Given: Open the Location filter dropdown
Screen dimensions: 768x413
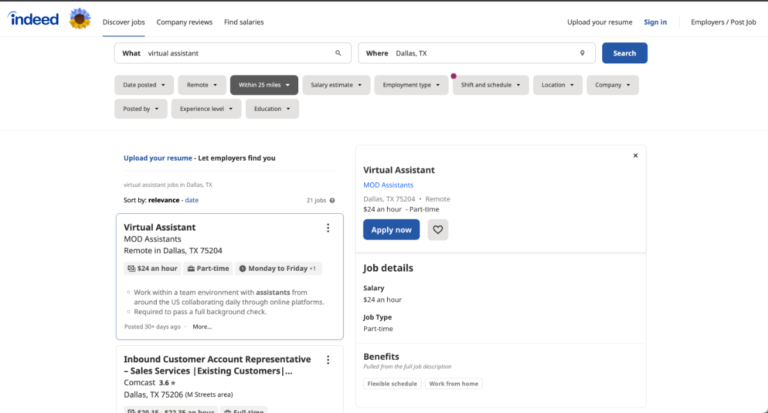Looking at the screenshot, I should pos(557,85).
